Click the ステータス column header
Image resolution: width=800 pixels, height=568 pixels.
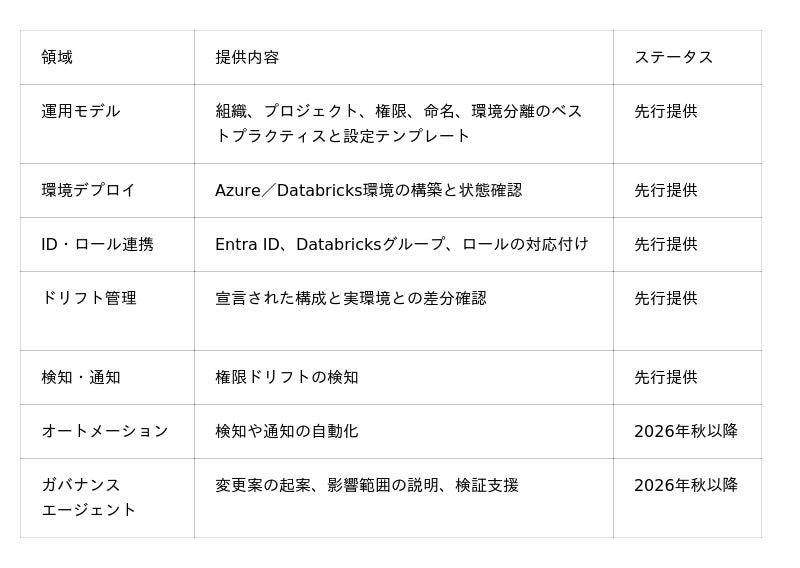[x=673, y=57]
